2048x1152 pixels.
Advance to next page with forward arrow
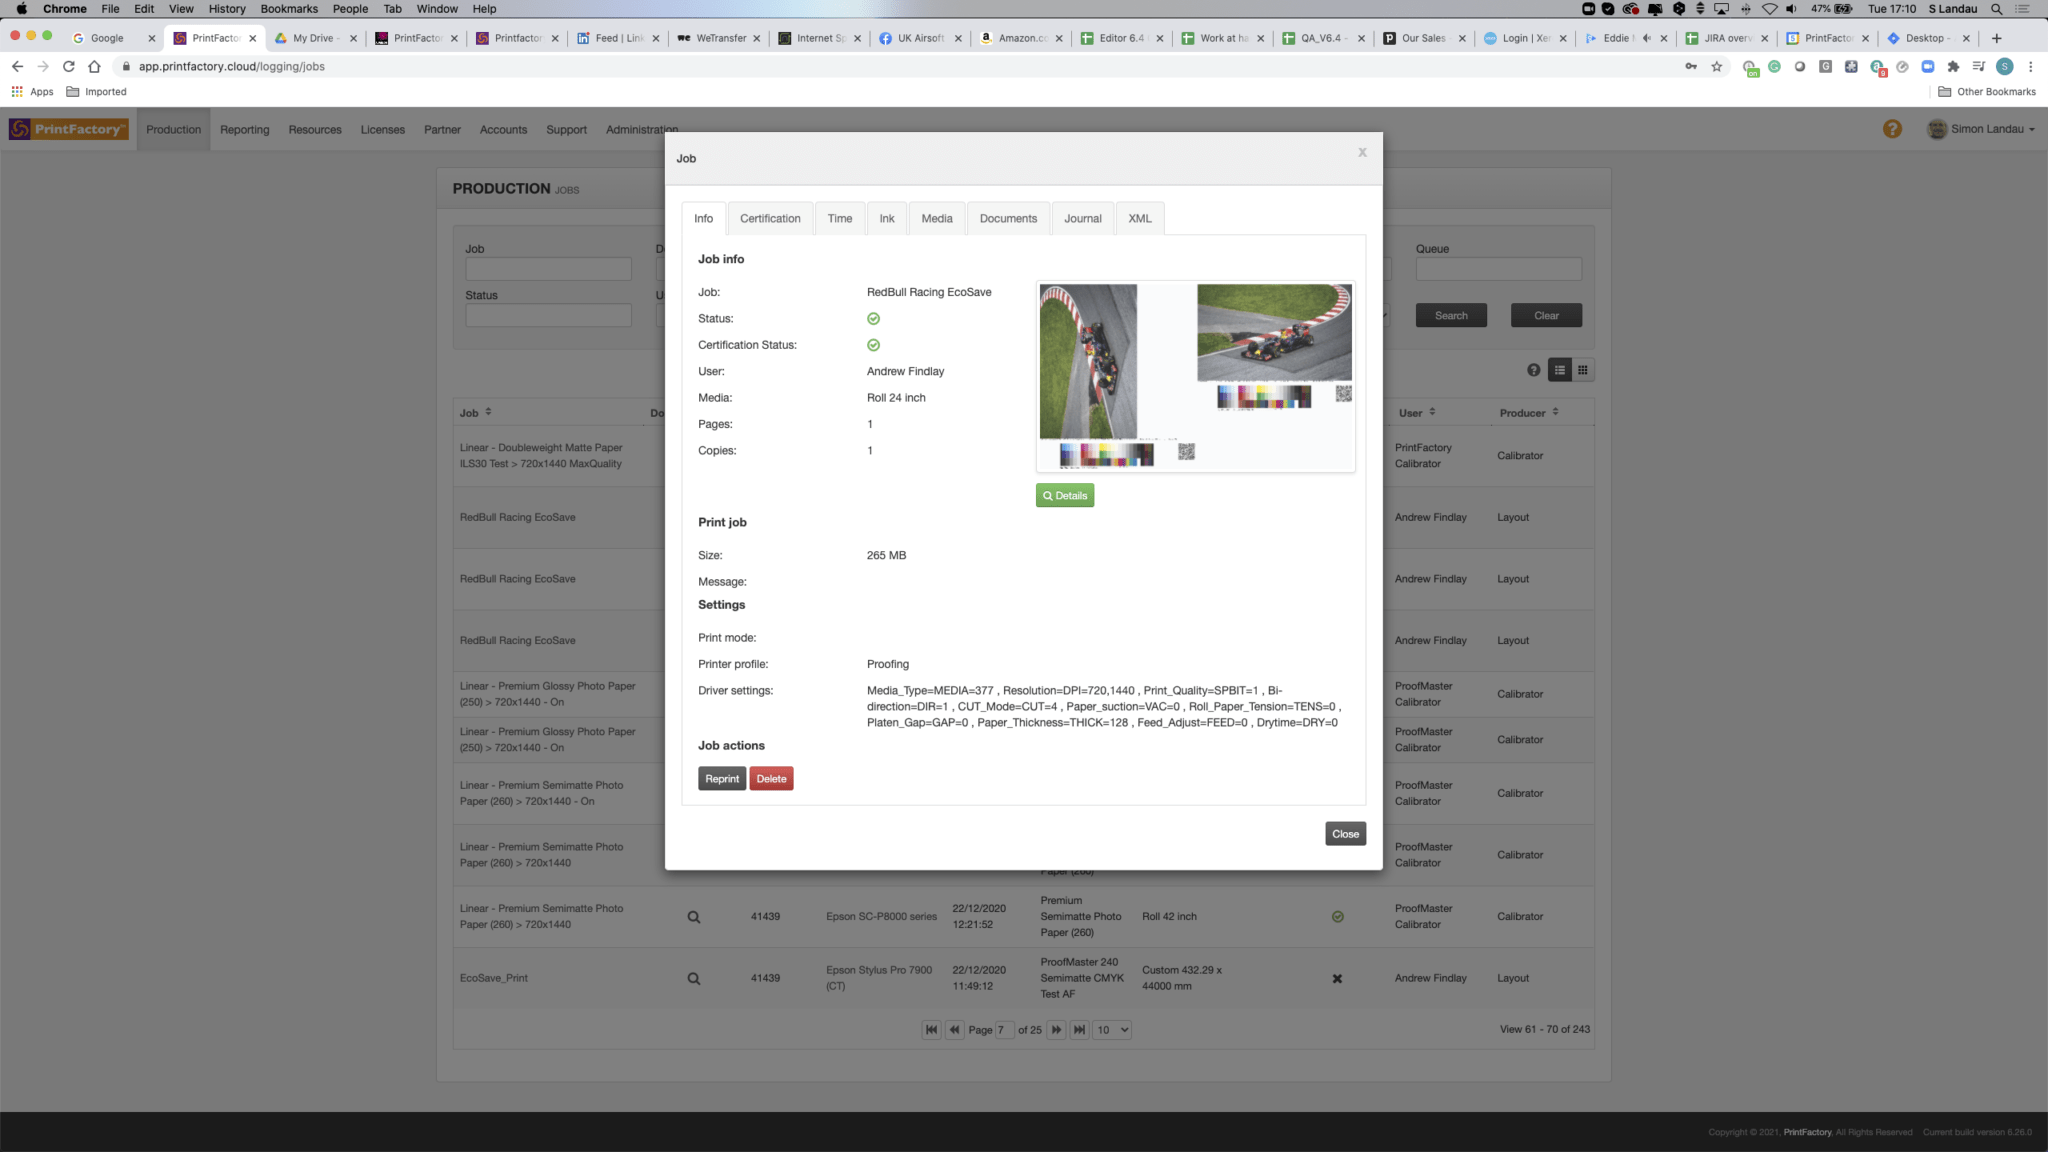(x=1057, y=1029)
